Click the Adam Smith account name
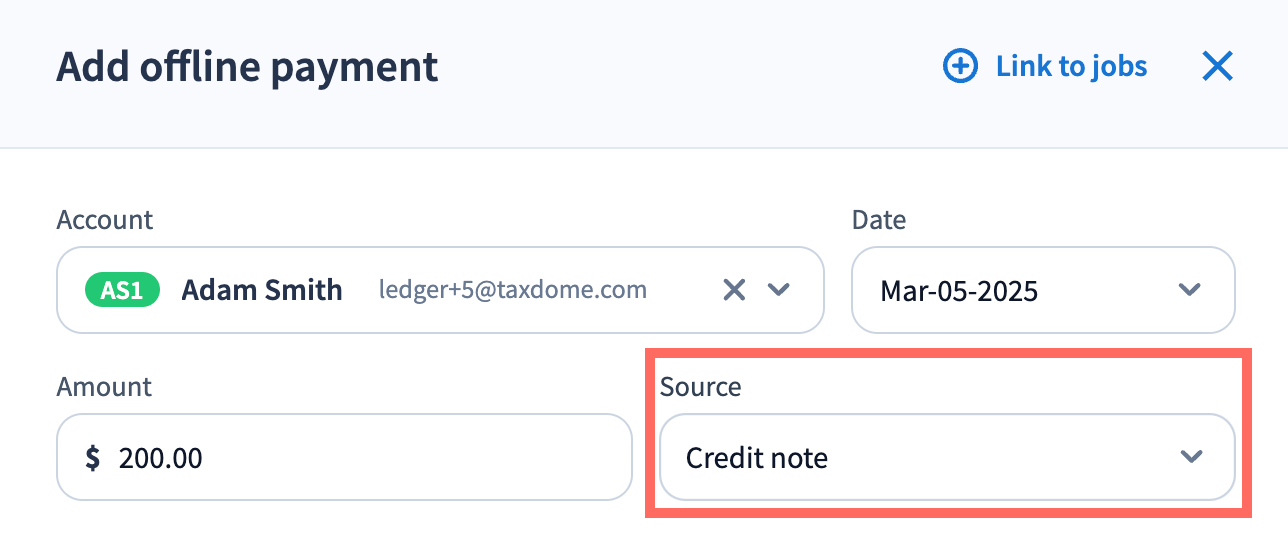The width and height of the screenshot is (1288, 538). 262,291
